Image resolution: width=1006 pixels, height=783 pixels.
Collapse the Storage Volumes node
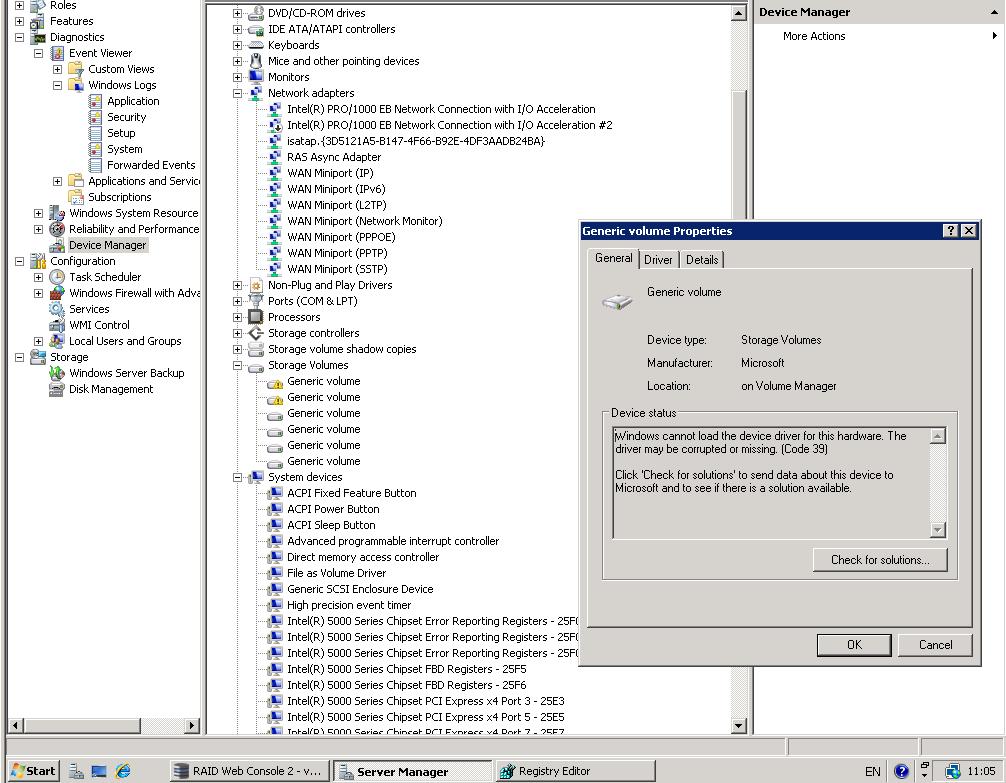click(238, 365)
